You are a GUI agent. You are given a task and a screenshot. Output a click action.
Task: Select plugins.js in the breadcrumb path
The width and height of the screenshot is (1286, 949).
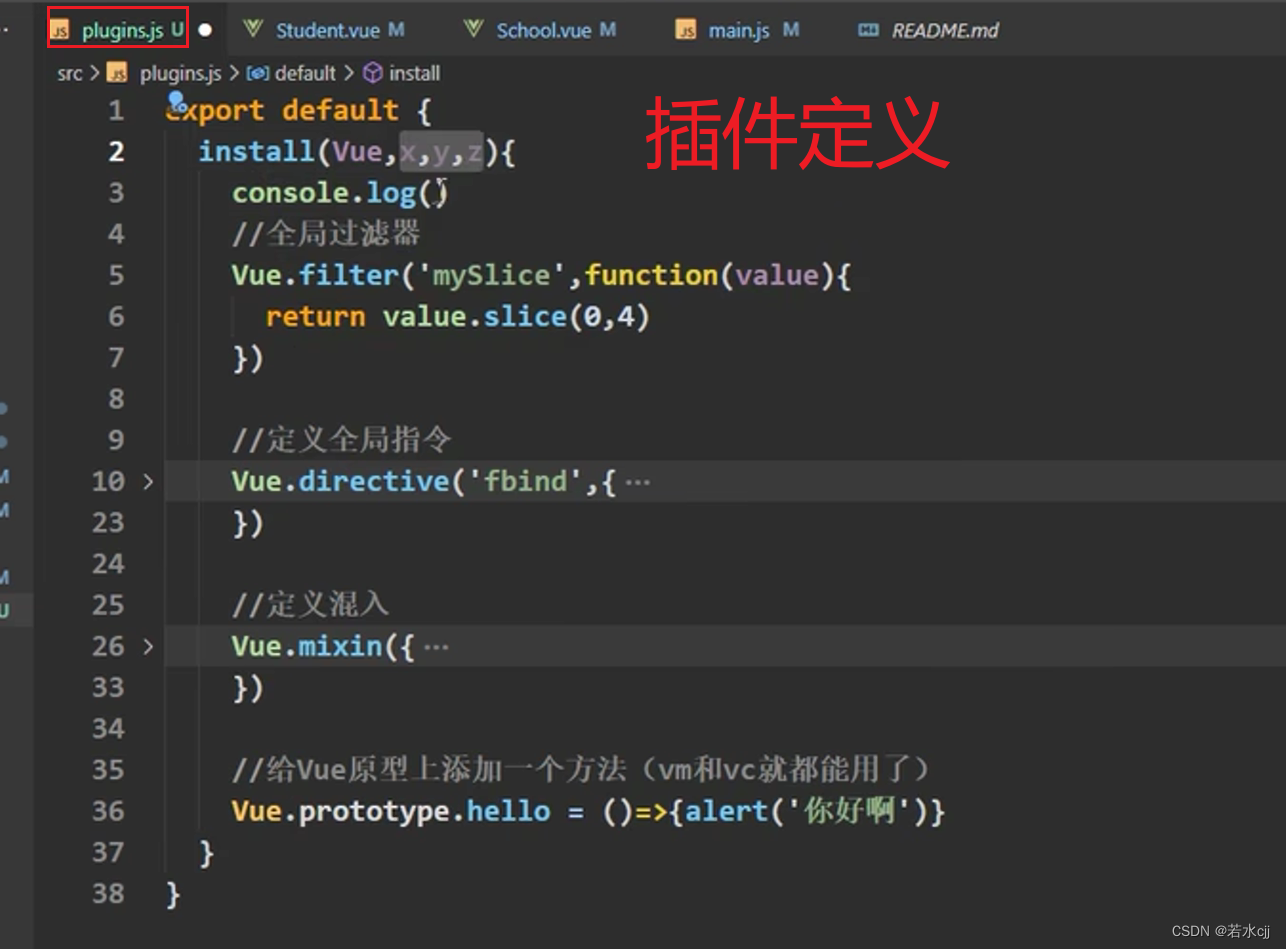180,73
